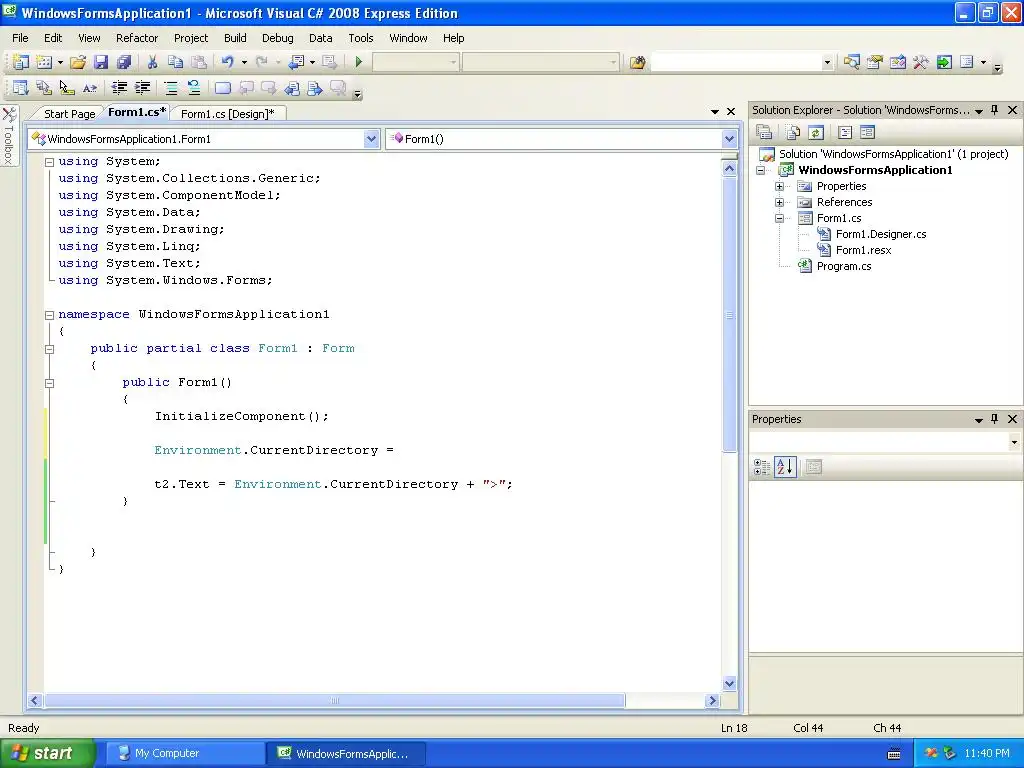Select Program.cs in Solution Explorer
1024x768 pixels.
844,266
